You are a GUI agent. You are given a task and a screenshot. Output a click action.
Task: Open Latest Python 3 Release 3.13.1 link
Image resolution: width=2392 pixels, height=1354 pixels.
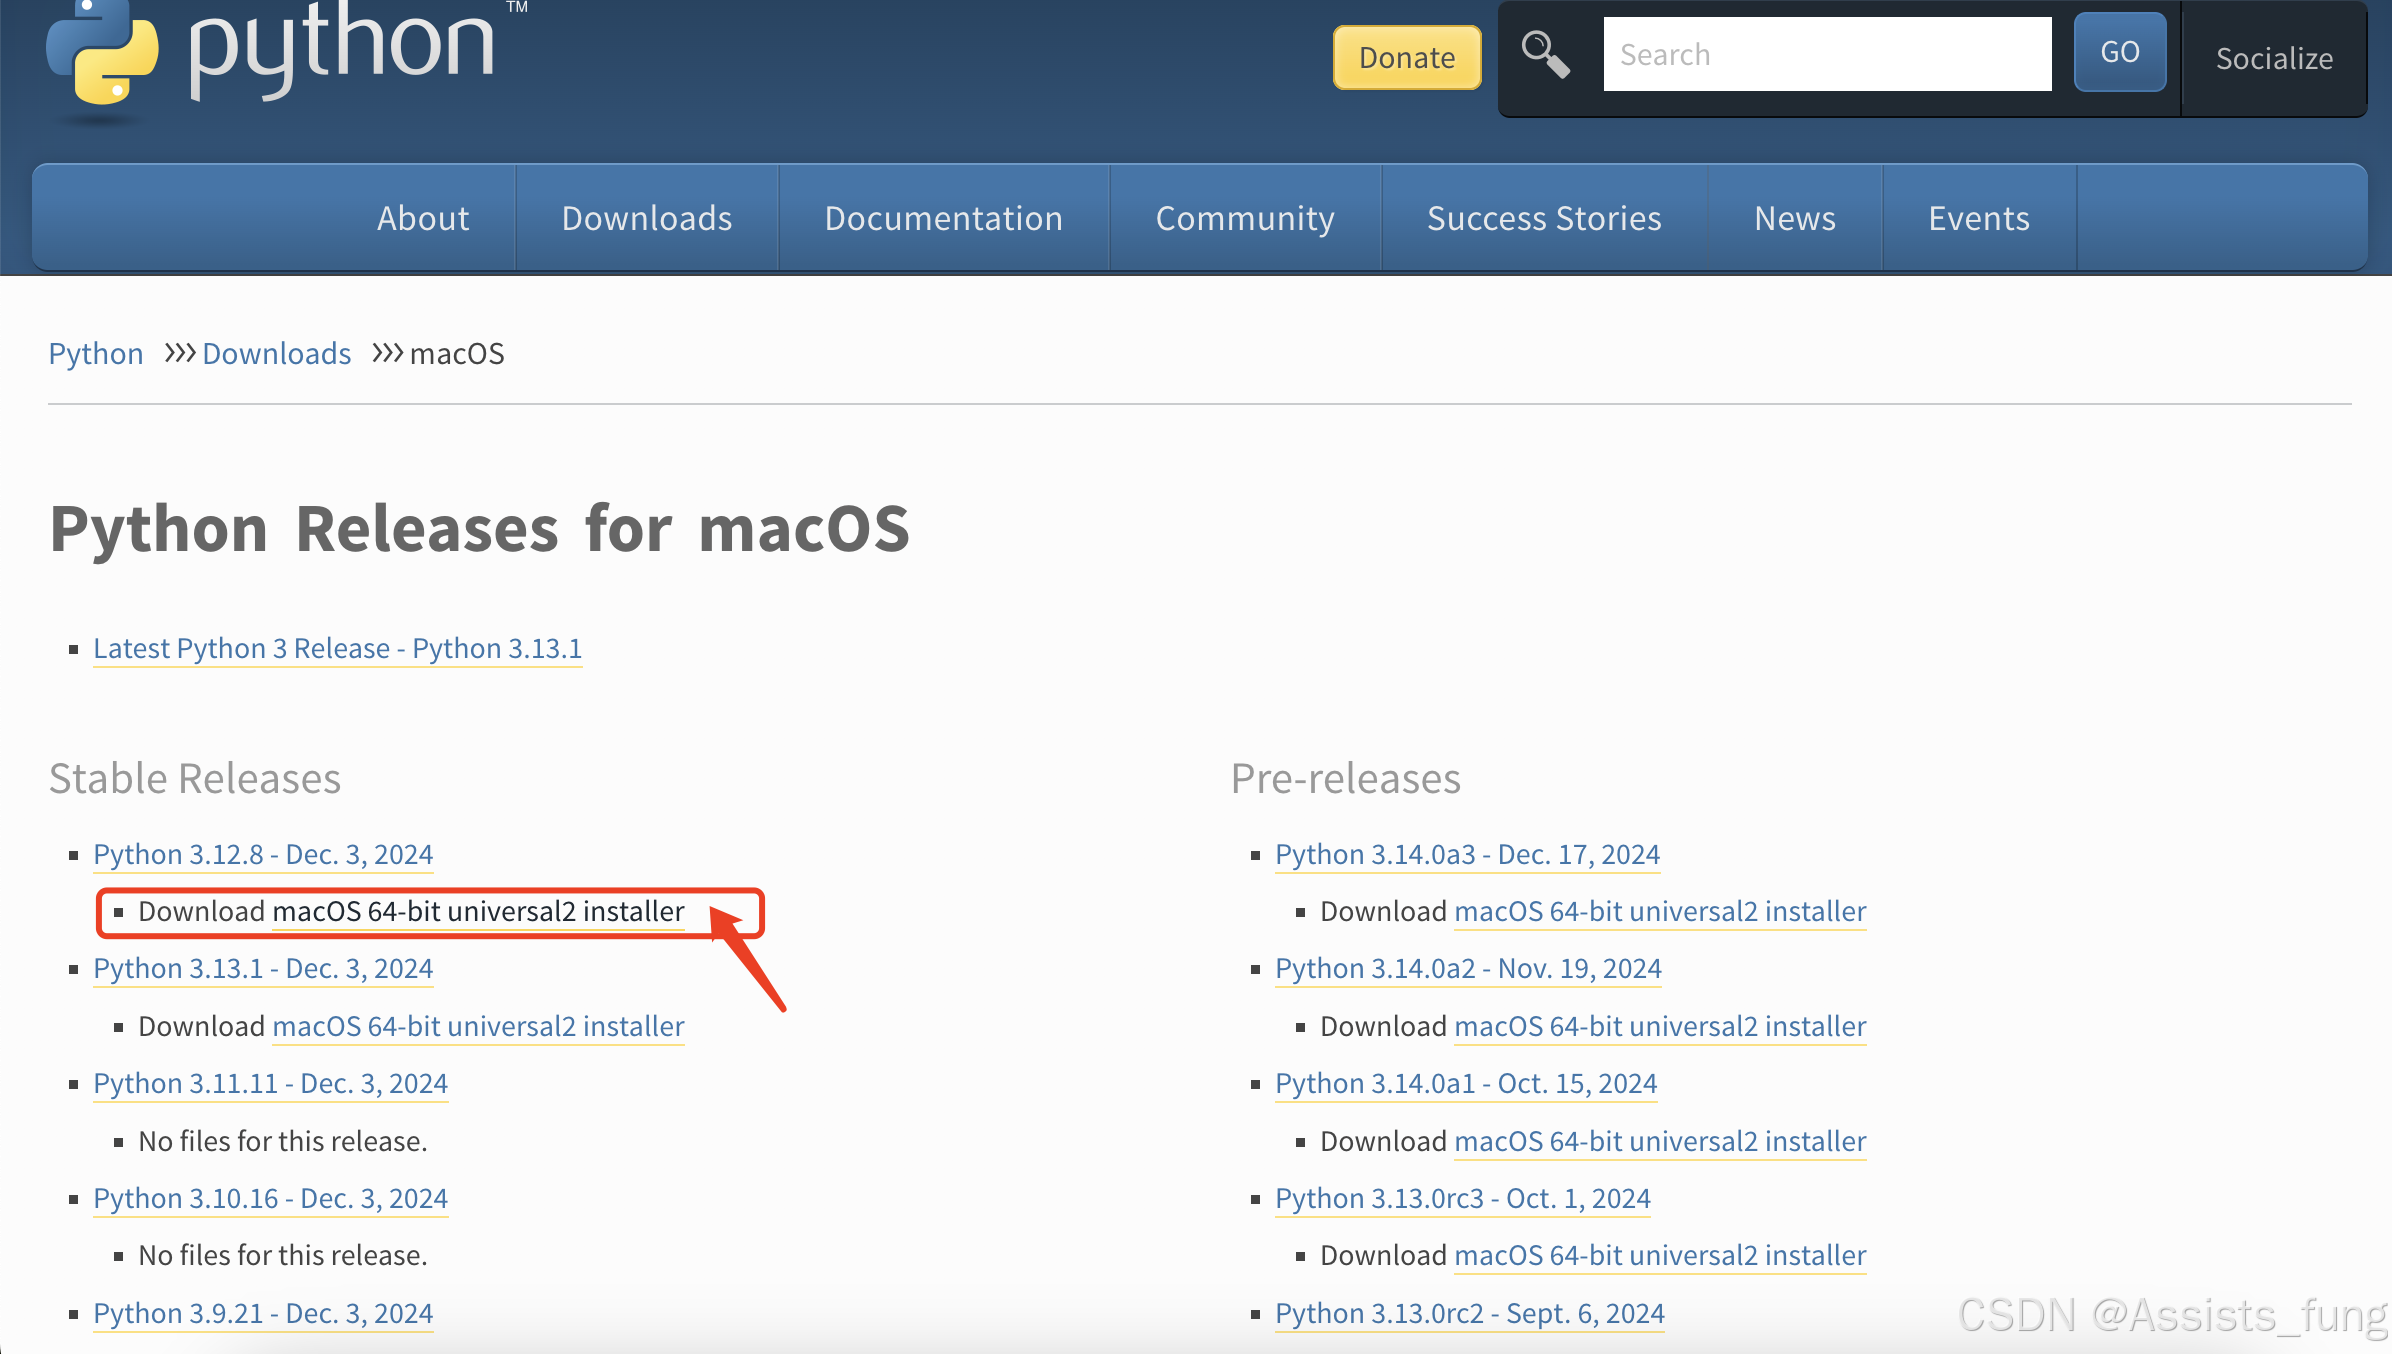click(337, 648)
